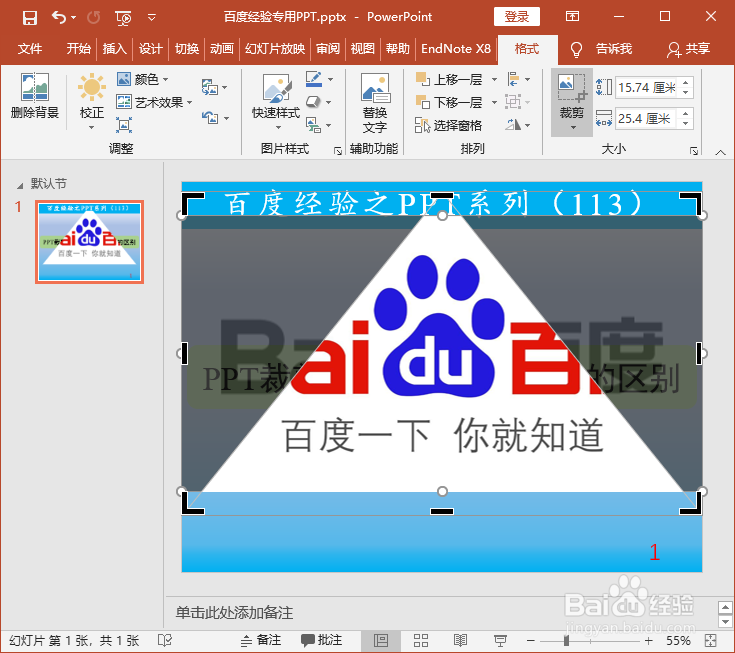Open Ribbon Display Options icon
Screen dimensions: 735x653
pos(572,17)
